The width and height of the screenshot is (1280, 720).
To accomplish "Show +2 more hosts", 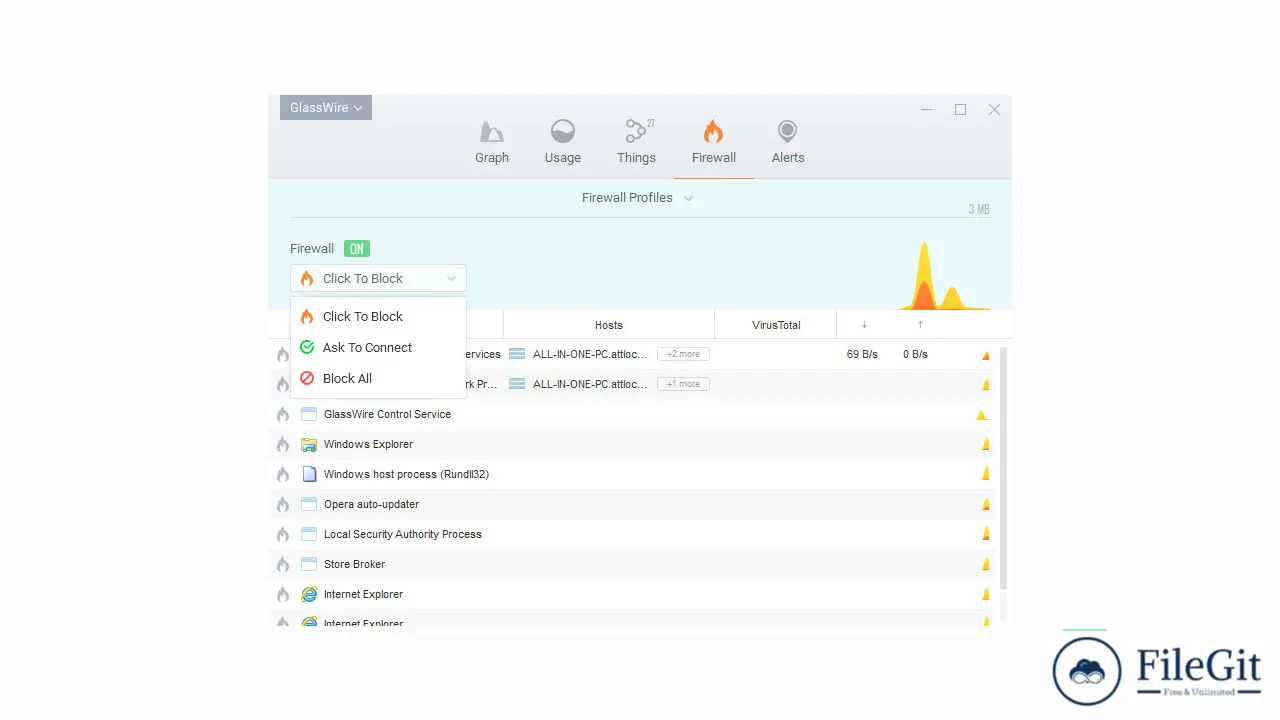I will [x=683, y=354].
